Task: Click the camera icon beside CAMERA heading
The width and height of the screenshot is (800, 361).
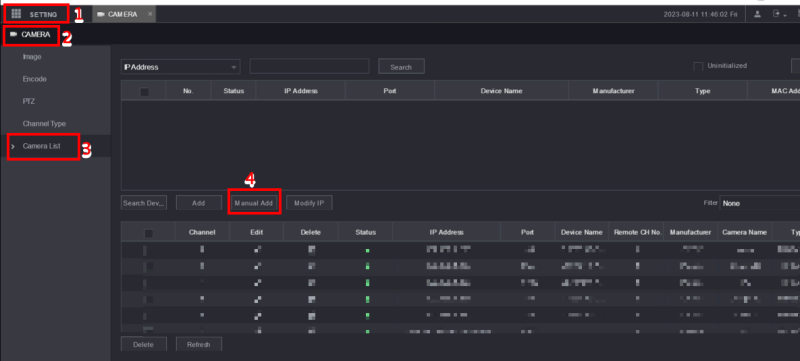Action: coord(14,35)
